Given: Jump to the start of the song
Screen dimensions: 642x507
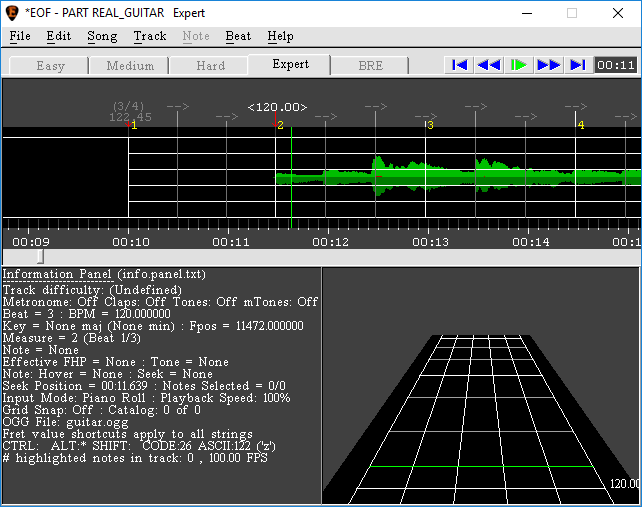Looking at the screenshot, I should (x=459, y=65).
